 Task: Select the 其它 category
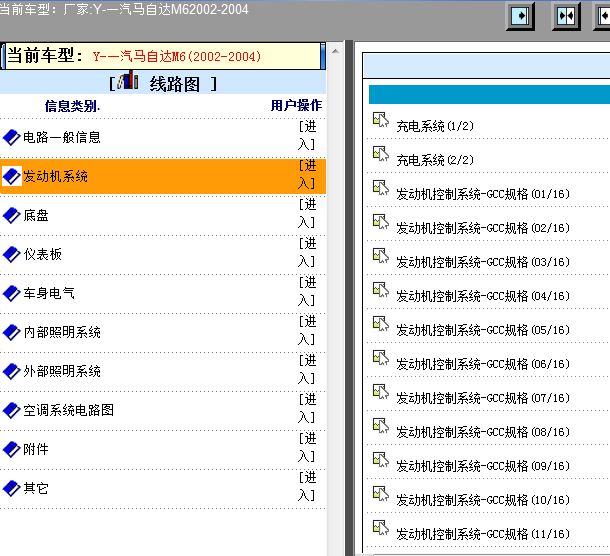pos(36,488)
